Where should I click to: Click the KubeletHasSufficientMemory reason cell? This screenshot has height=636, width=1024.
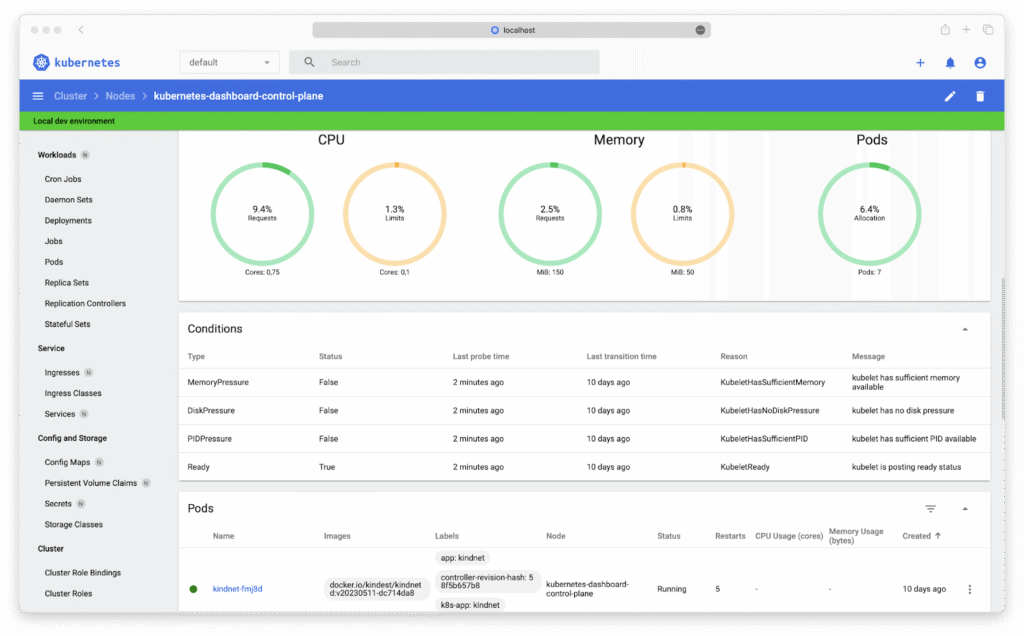[x=773, y=383]
